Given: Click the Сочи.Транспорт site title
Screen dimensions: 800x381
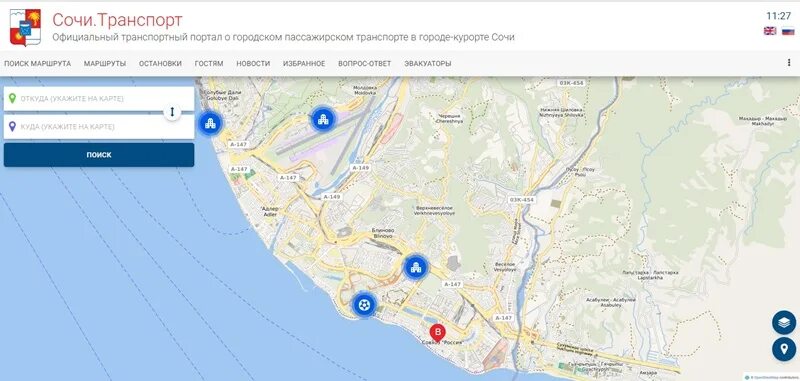Looking at the screenshot, I should 117,20.
